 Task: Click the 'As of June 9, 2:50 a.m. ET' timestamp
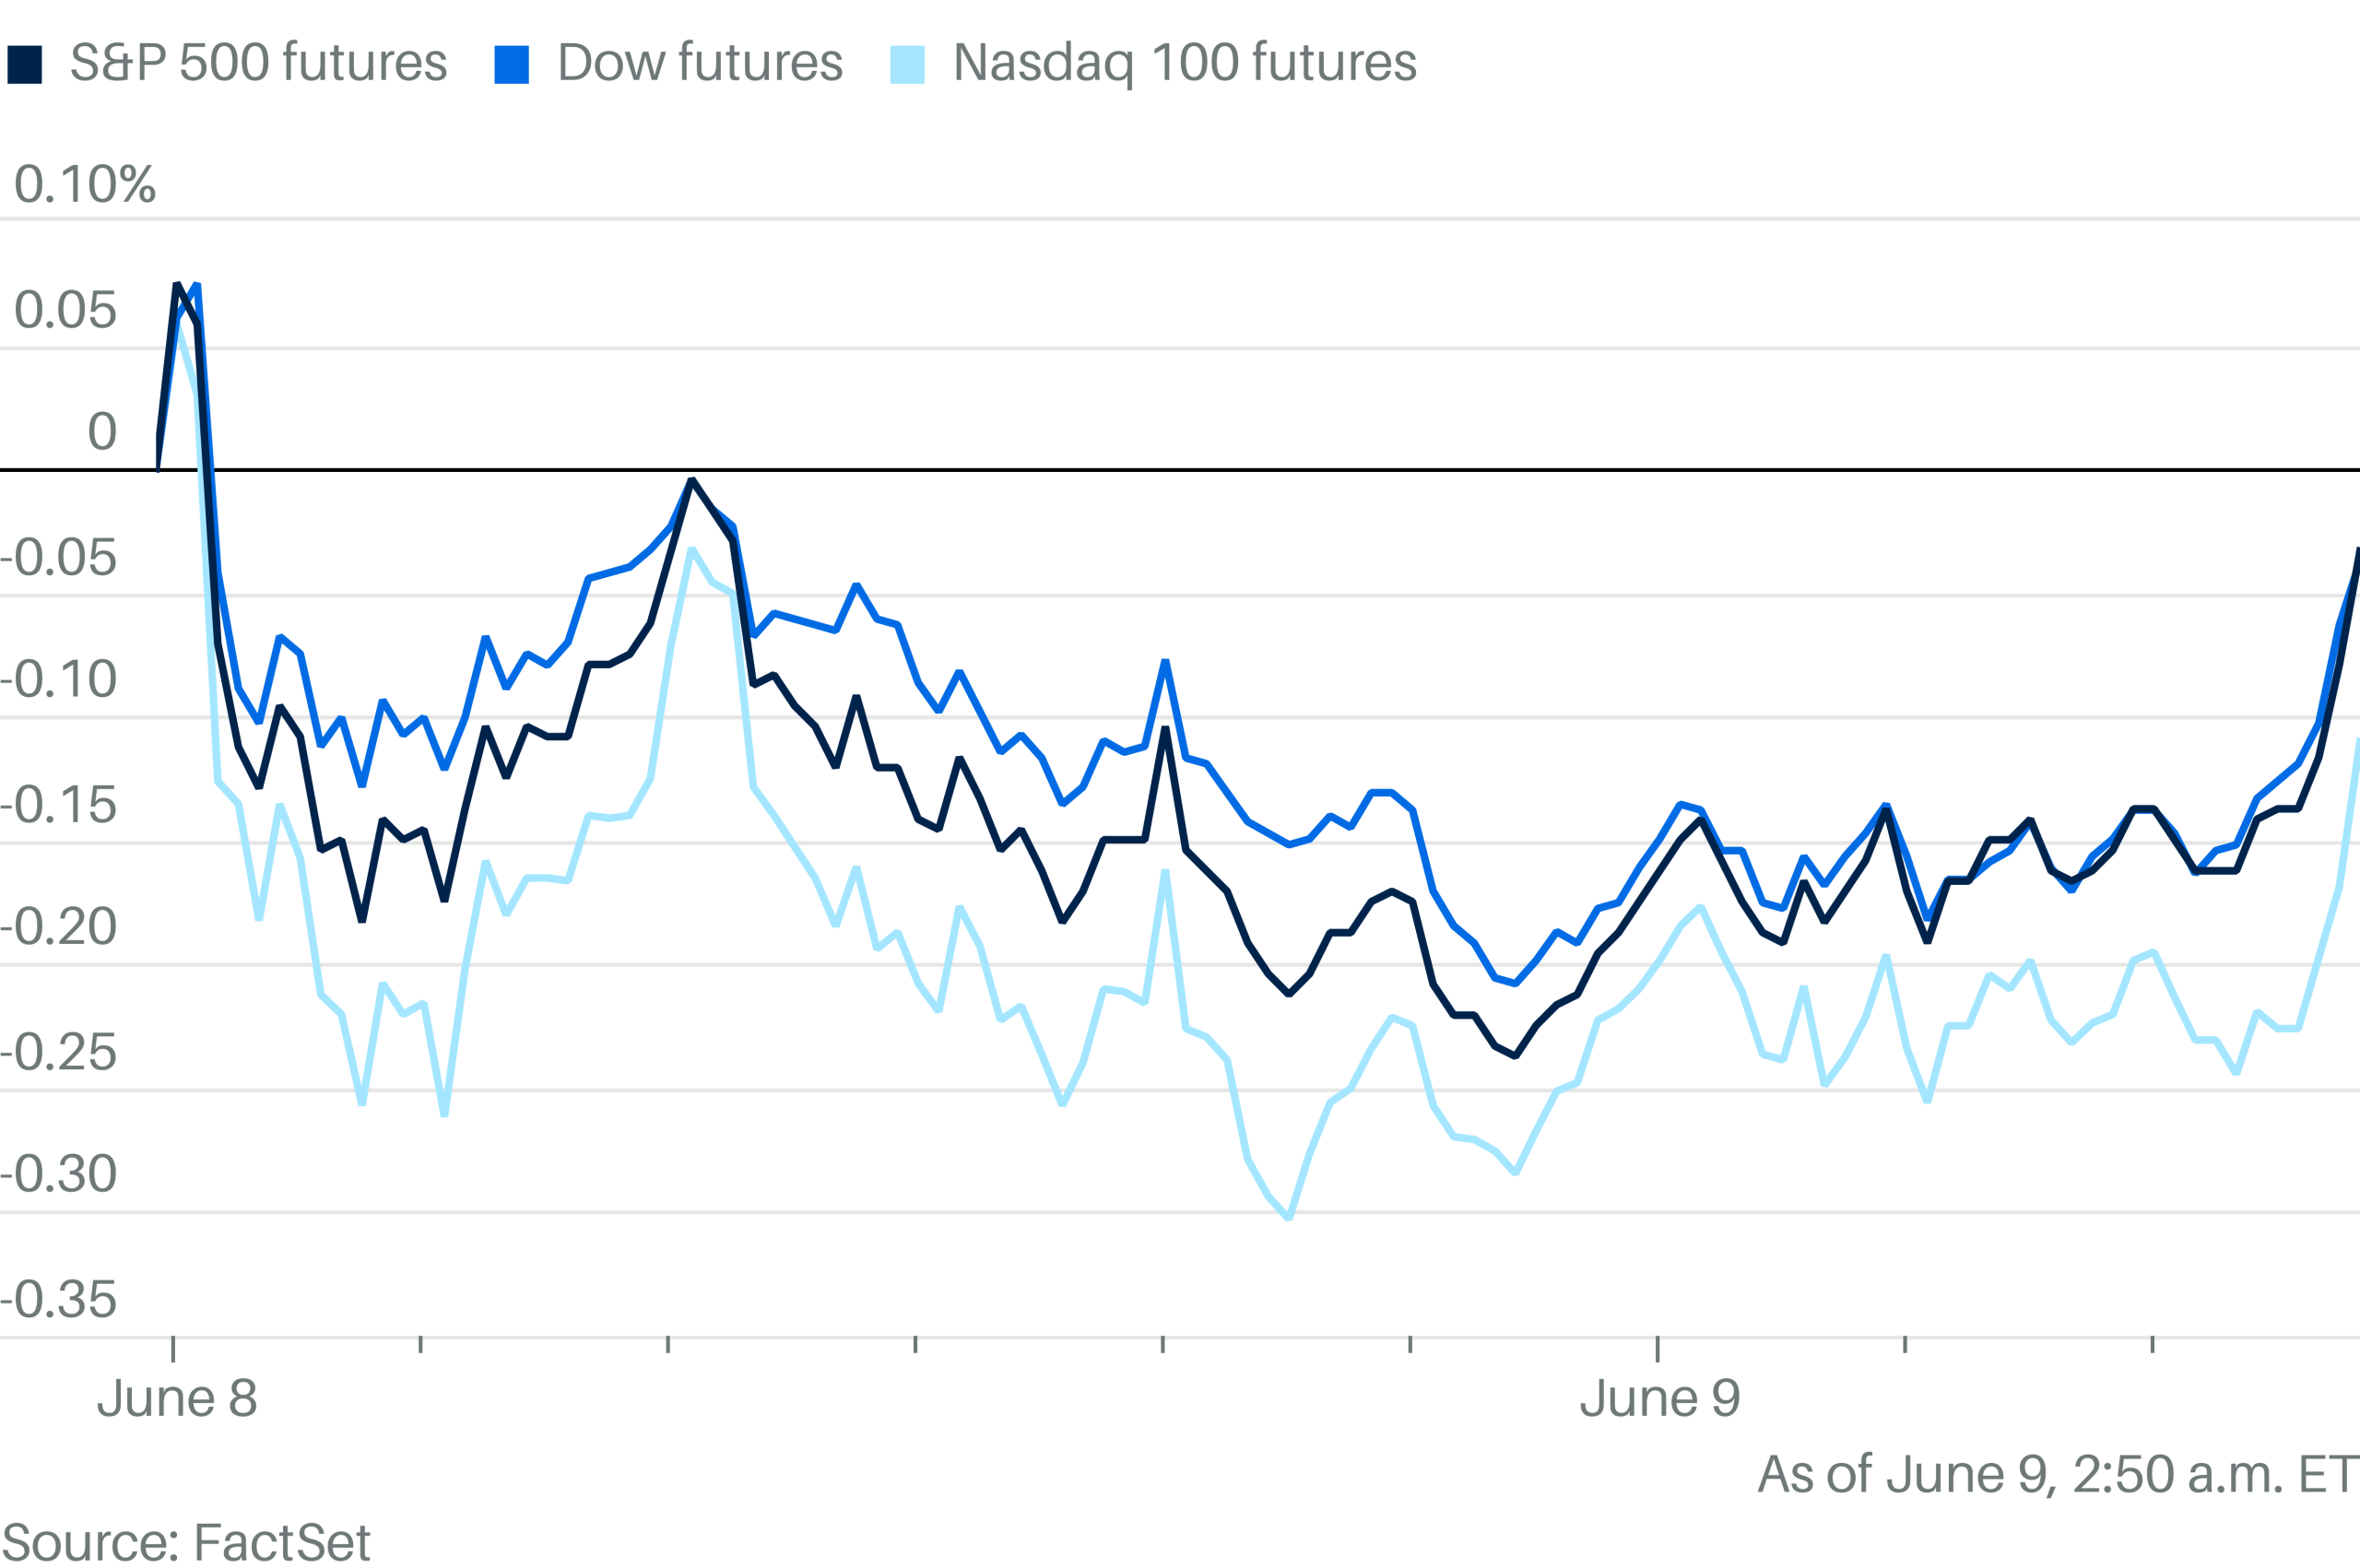[x=2058, y=1475]
